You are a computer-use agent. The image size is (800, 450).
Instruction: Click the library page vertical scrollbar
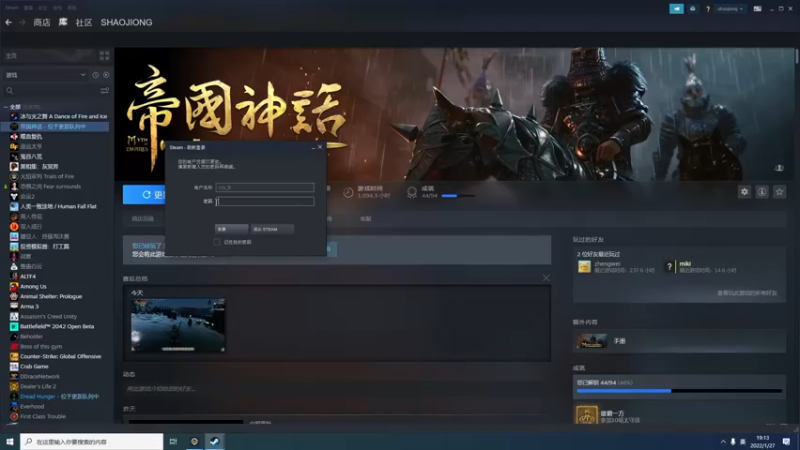tap(796, 56)
